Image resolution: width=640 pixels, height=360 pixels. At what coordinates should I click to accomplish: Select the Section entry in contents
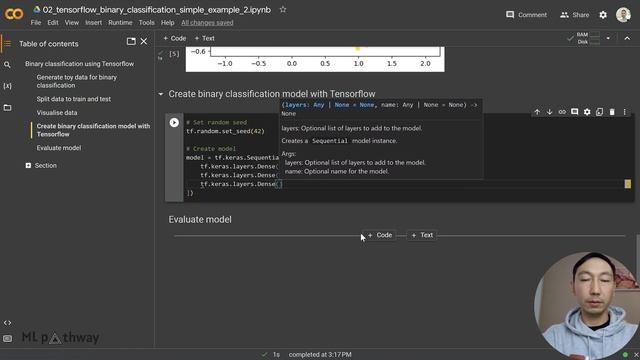click(x=46, y=165)
